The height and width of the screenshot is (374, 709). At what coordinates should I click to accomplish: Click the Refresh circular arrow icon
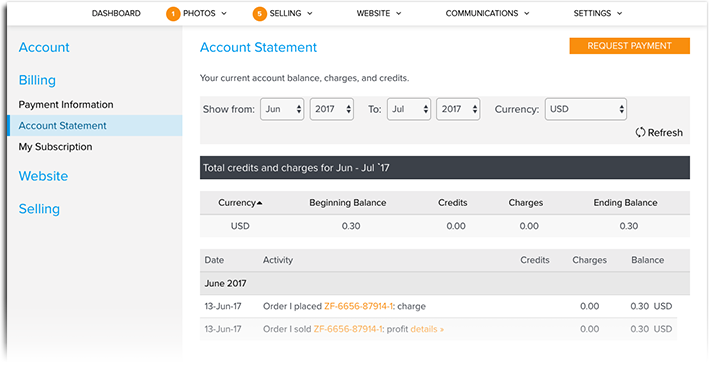(x=640, y=133)
